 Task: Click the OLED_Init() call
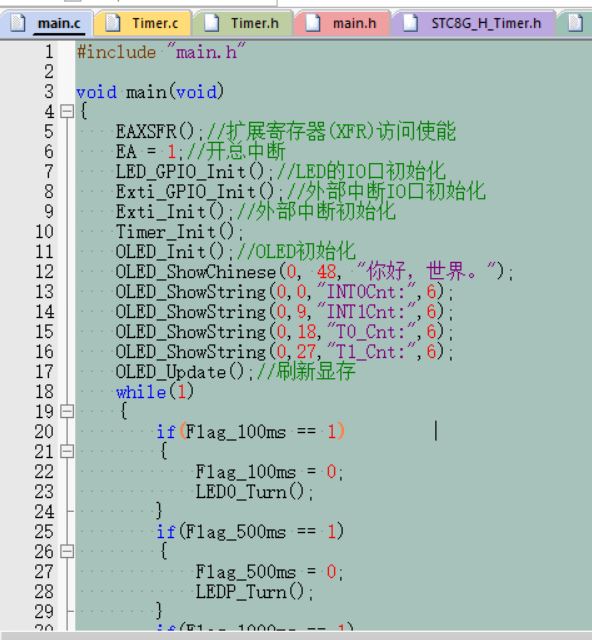pos(174,252)
